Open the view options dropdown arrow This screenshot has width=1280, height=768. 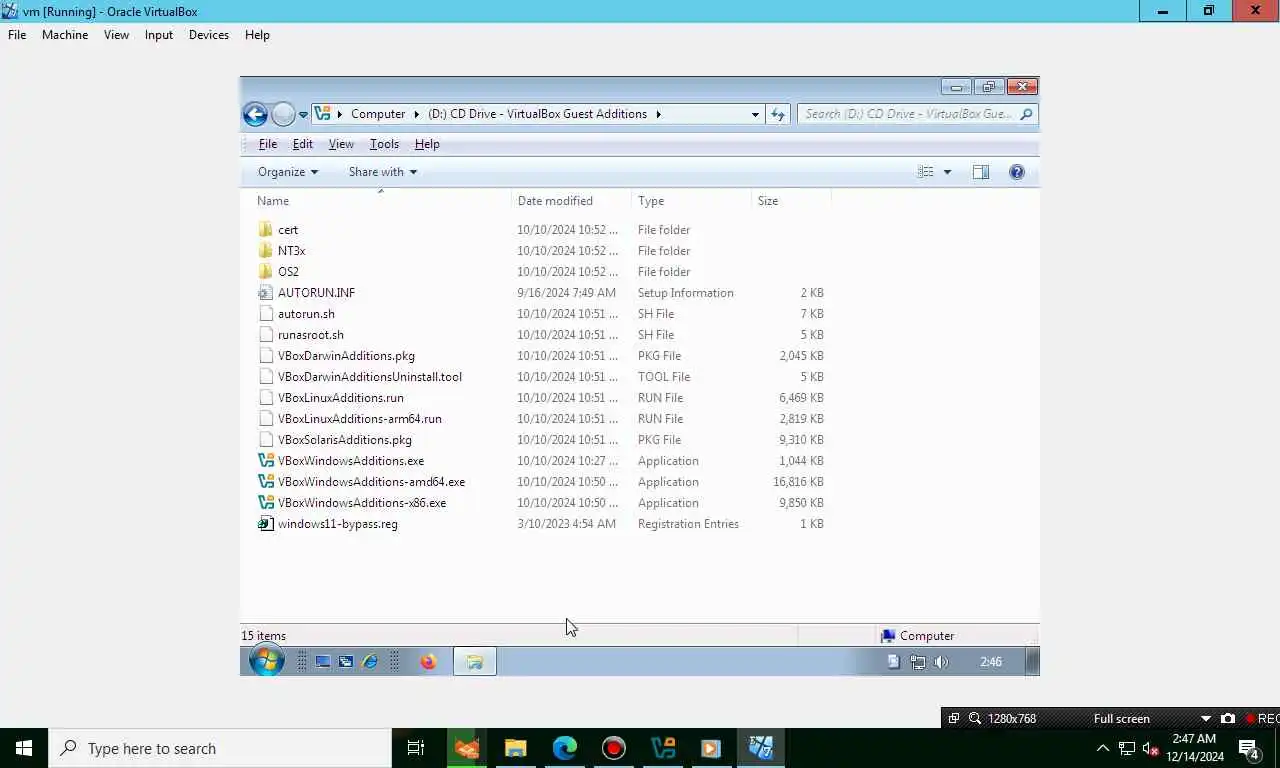coord(947,172)
